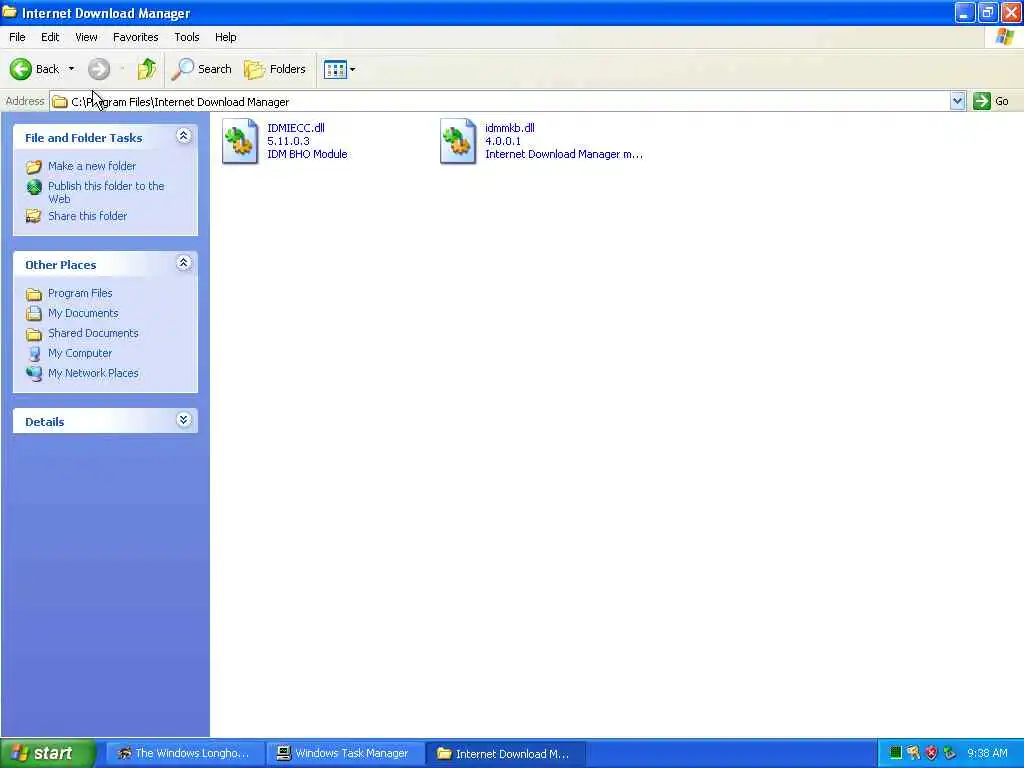Open the Back history dropdown arrow
The width and height of the screenshot is (1024, 768).
click(71, 69)
